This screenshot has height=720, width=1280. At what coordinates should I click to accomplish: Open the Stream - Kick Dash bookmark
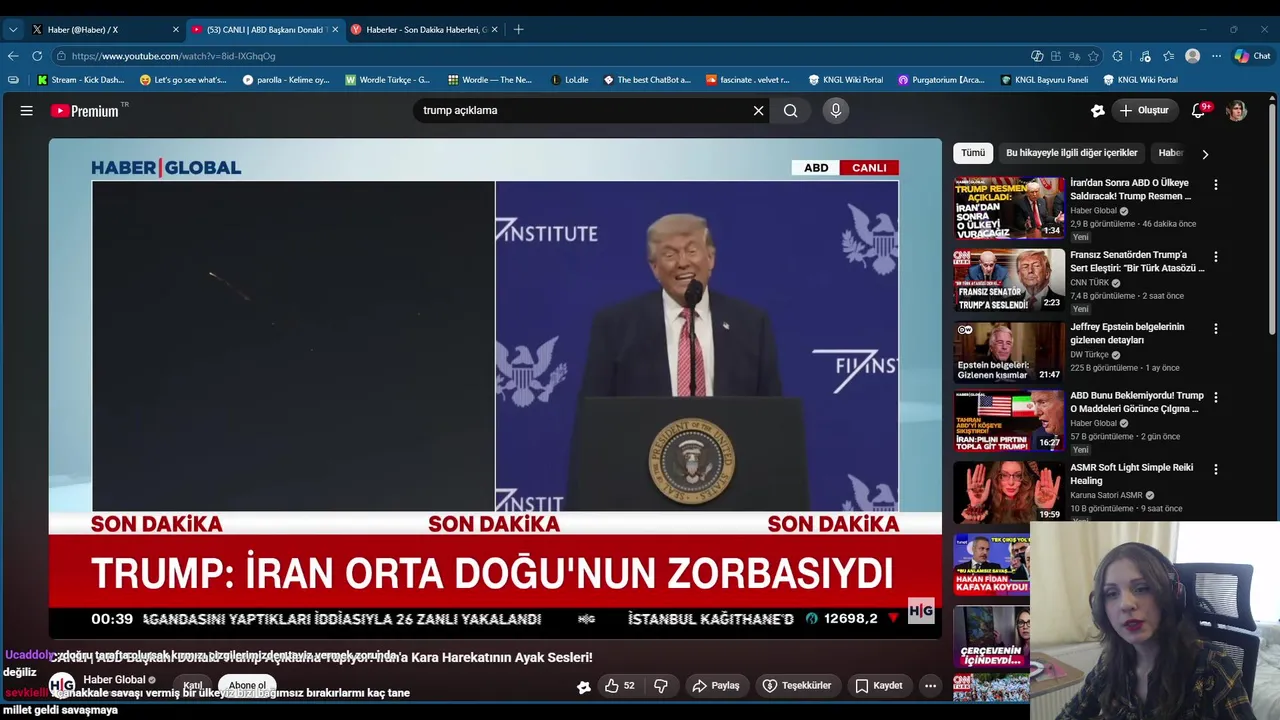pyautogui.click(x=81, y=80)
